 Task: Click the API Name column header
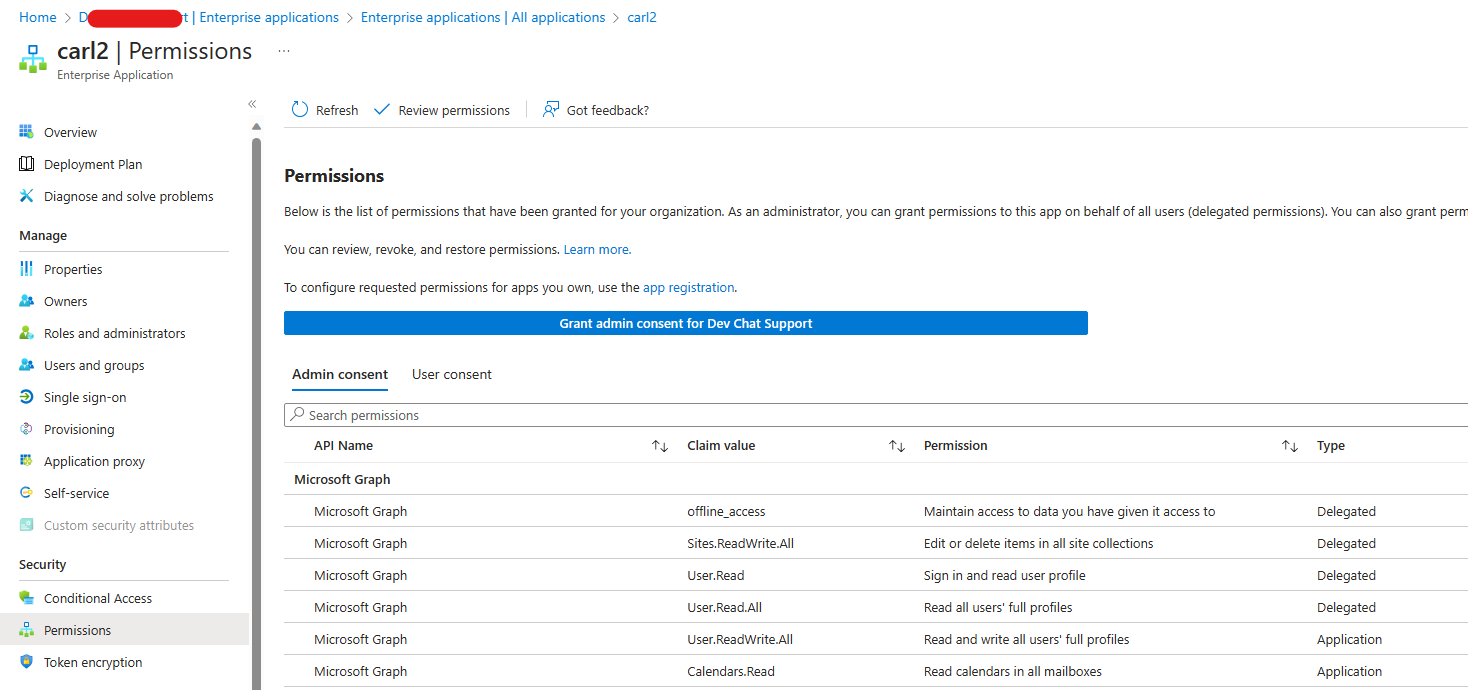(x=343, y=446)
